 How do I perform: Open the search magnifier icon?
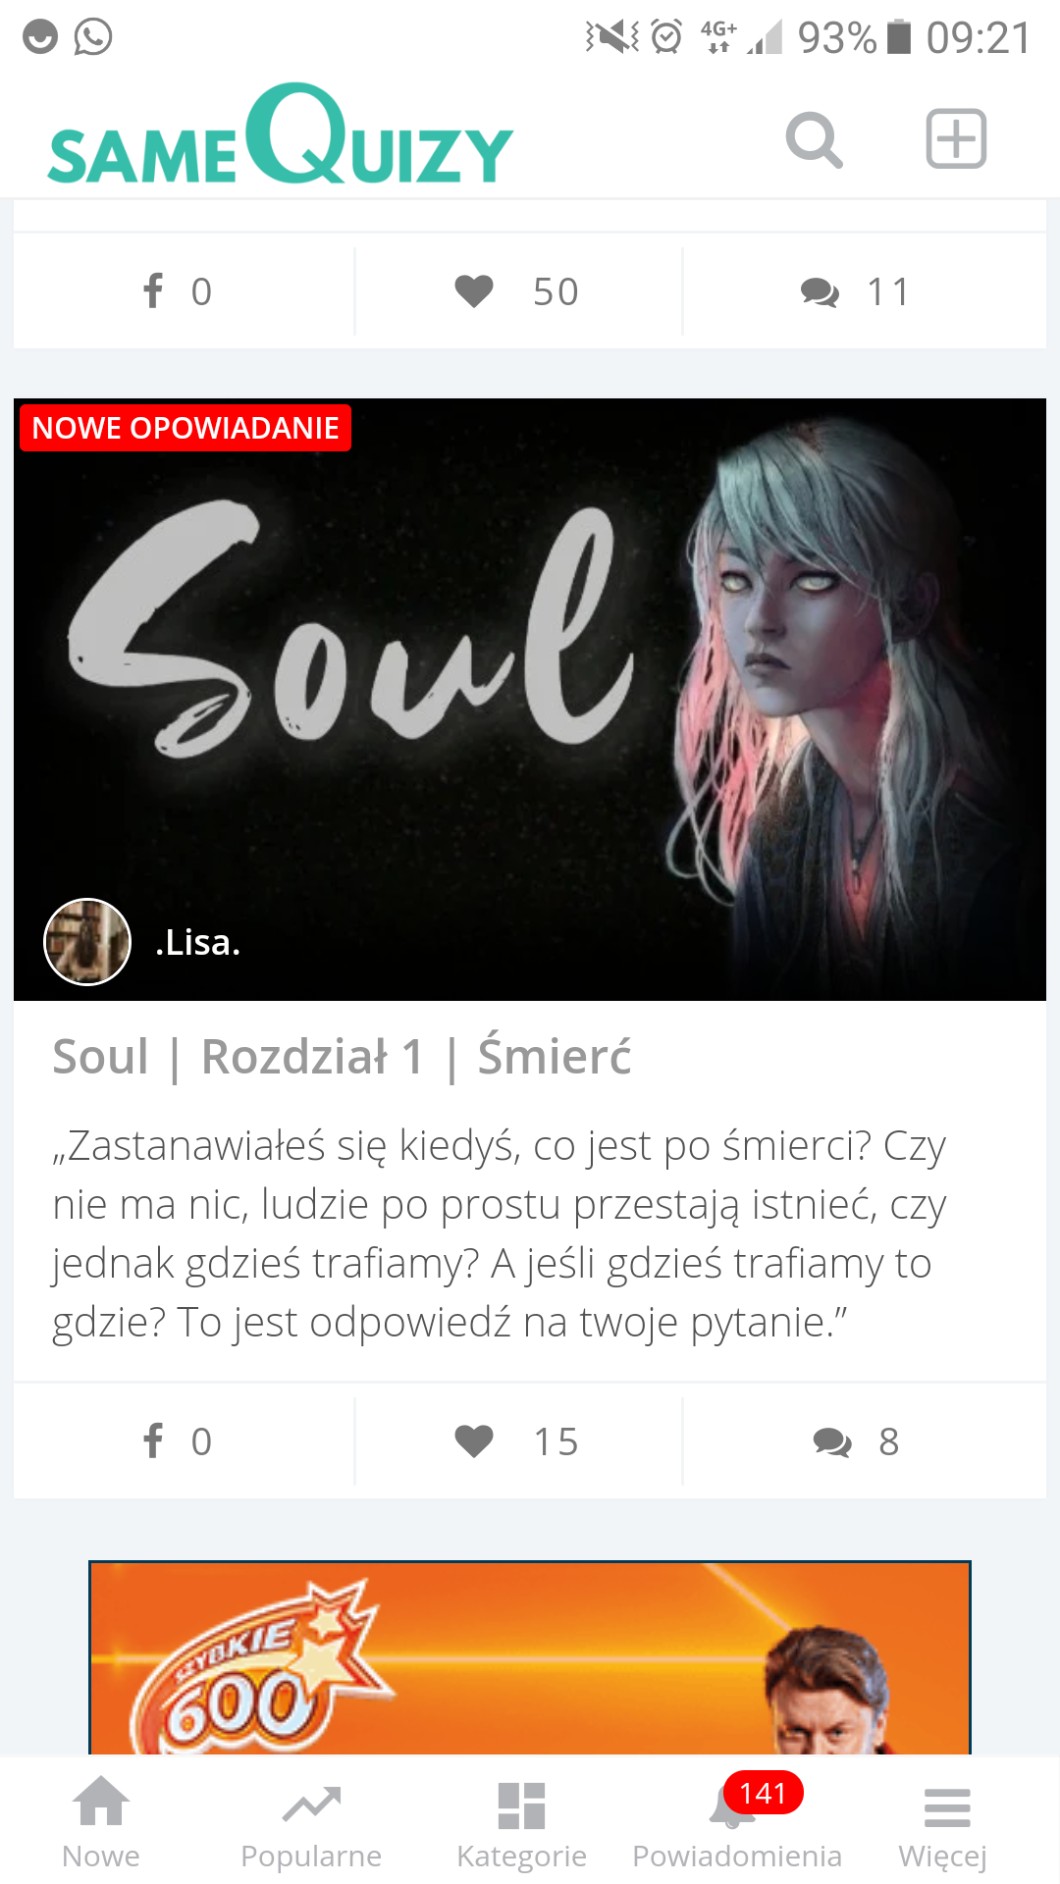coord(814,140)
